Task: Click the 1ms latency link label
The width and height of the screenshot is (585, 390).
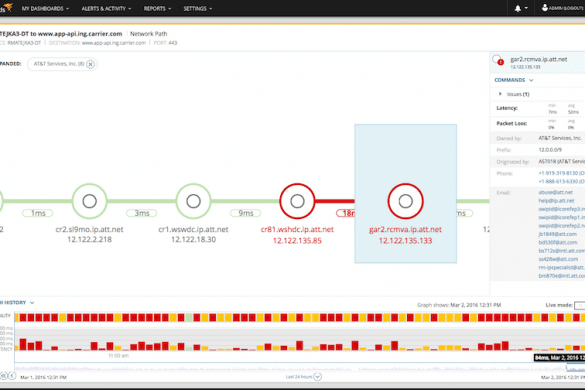Action: 37,213
